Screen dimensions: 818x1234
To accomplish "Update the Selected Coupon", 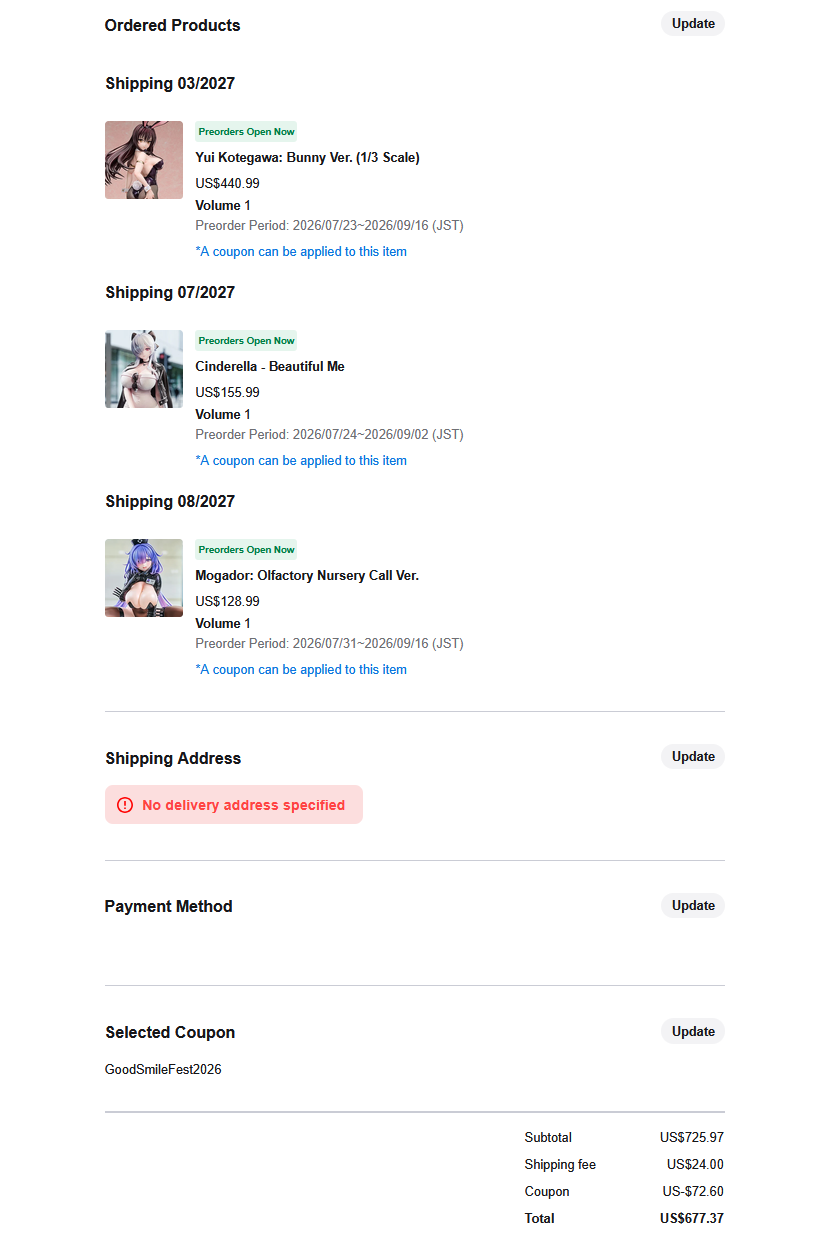I will [693, 1032].
